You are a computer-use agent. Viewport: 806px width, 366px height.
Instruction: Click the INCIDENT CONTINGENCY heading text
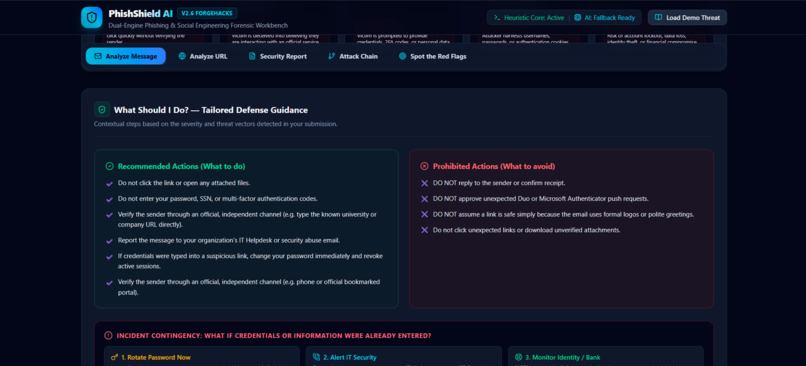[273, 336]
